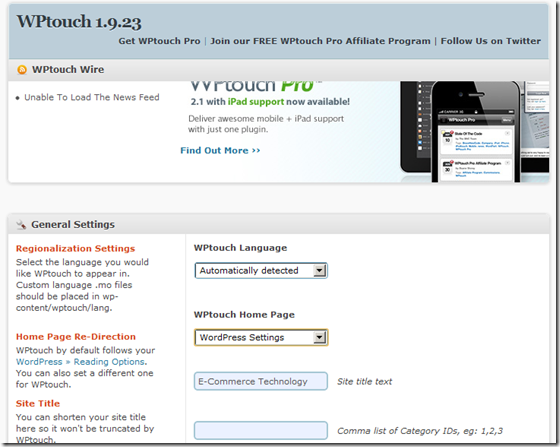Click the iPhone promo image

[475, 132]
